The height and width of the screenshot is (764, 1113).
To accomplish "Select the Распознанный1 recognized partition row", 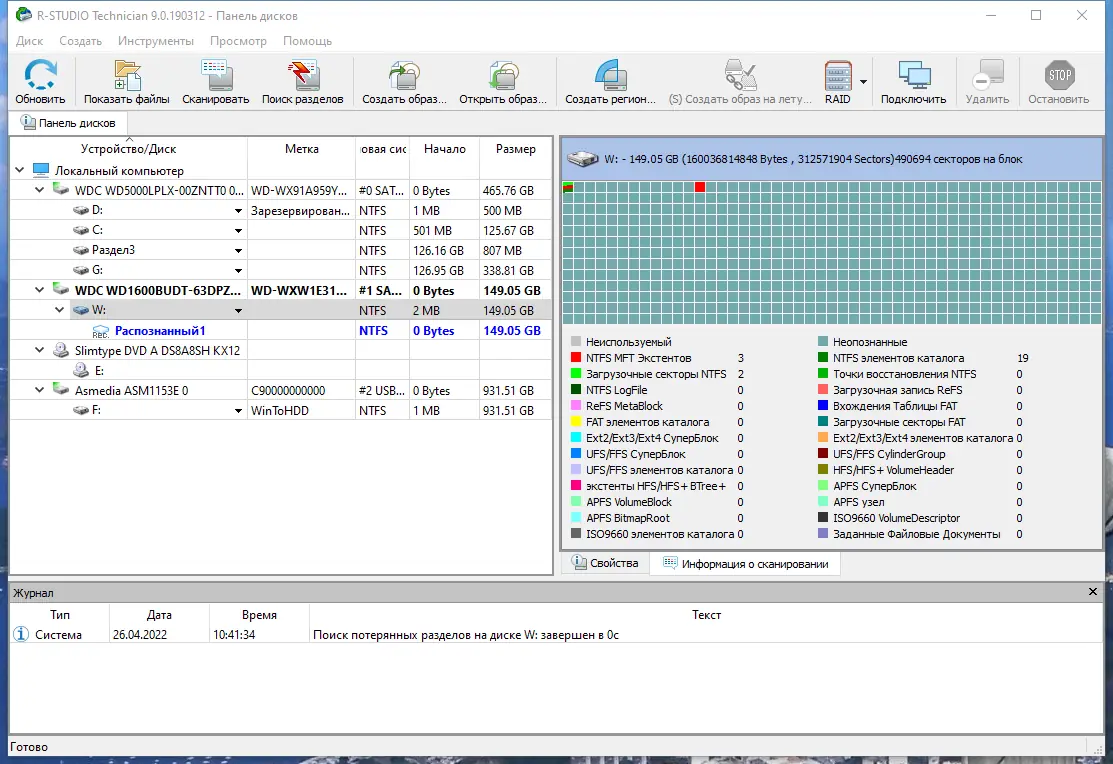I will point(281,330).
